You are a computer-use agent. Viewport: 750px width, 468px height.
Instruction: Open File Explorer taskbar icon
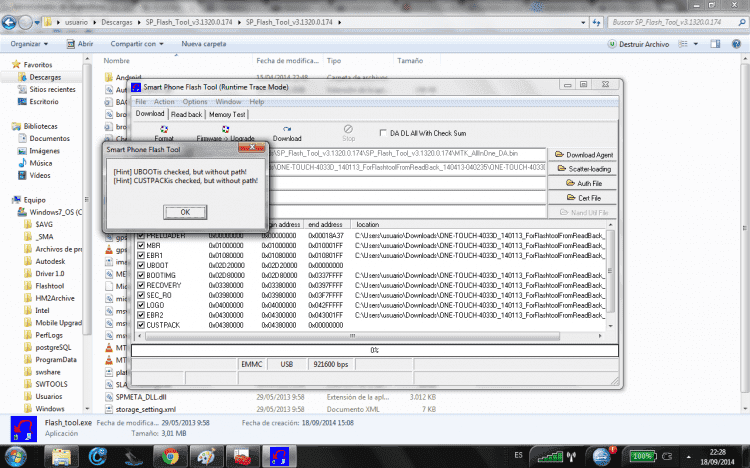coord(61,457)
